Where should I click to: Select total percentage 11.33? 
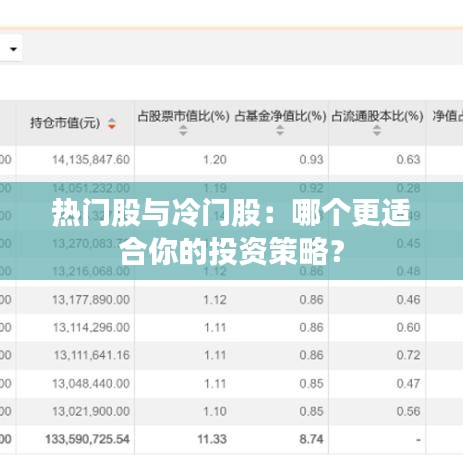click(x=212, y=439)
